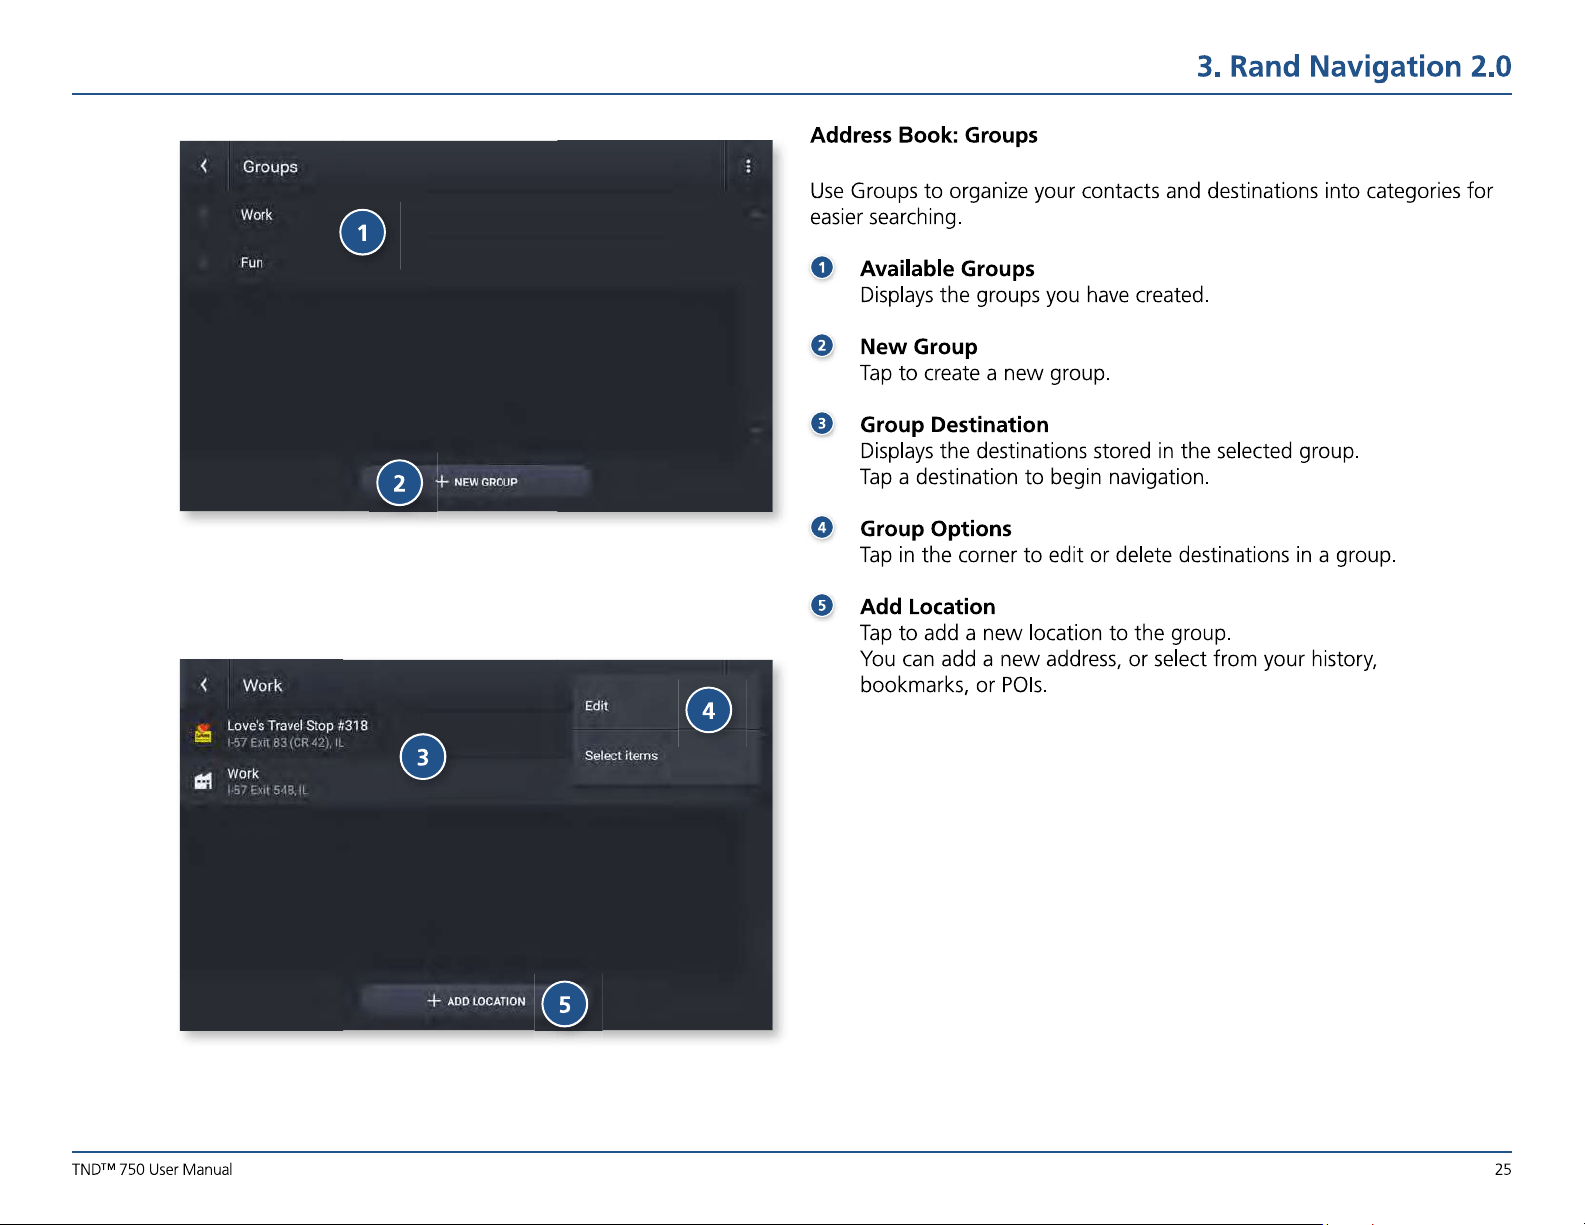This screenshot has height=1225, width=1585.
Task: Click the scroll down arrow in Groups list
Action: point(756,431)
